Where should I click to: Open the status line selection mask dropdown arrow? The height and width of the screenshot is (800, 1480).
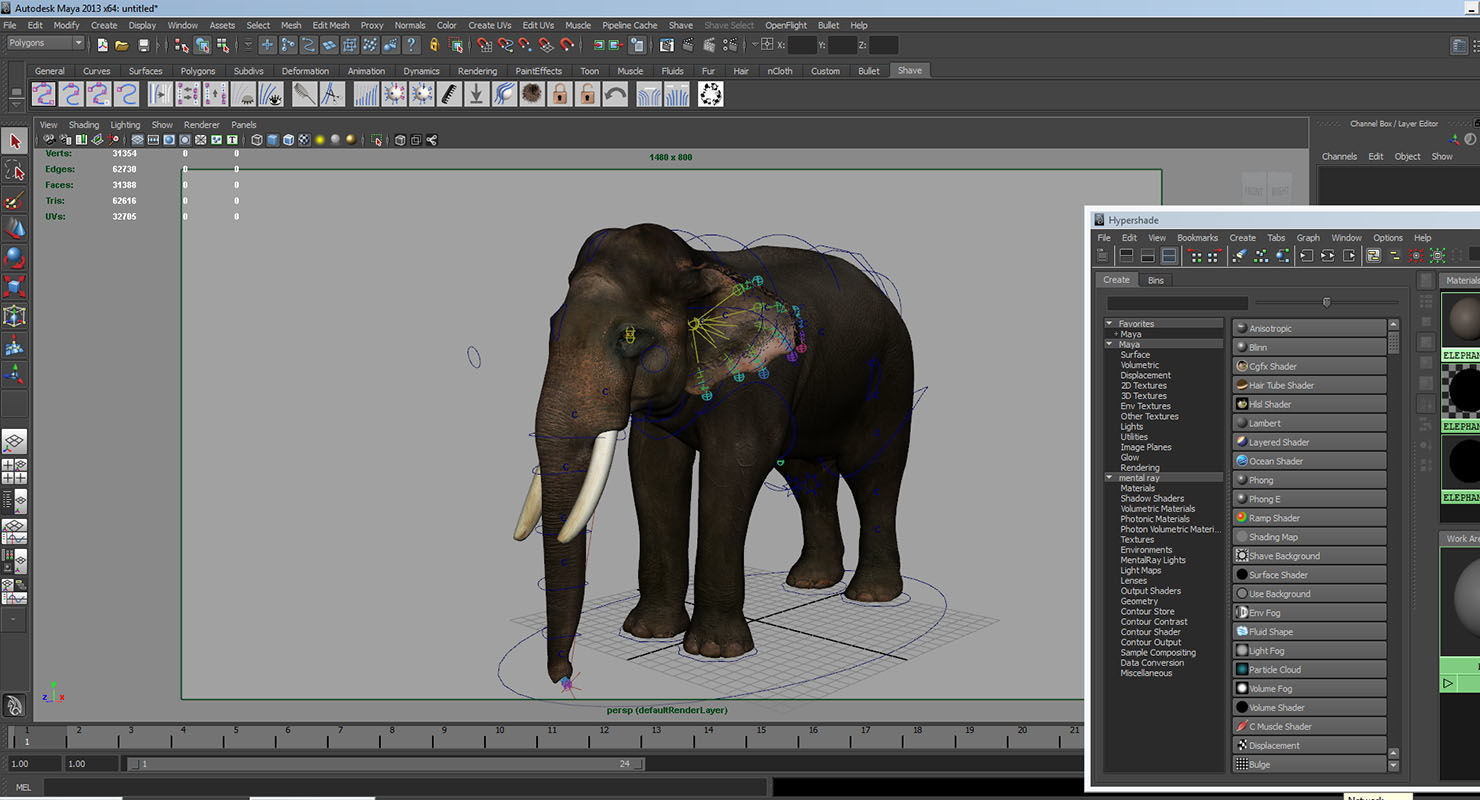click(249, 45)
